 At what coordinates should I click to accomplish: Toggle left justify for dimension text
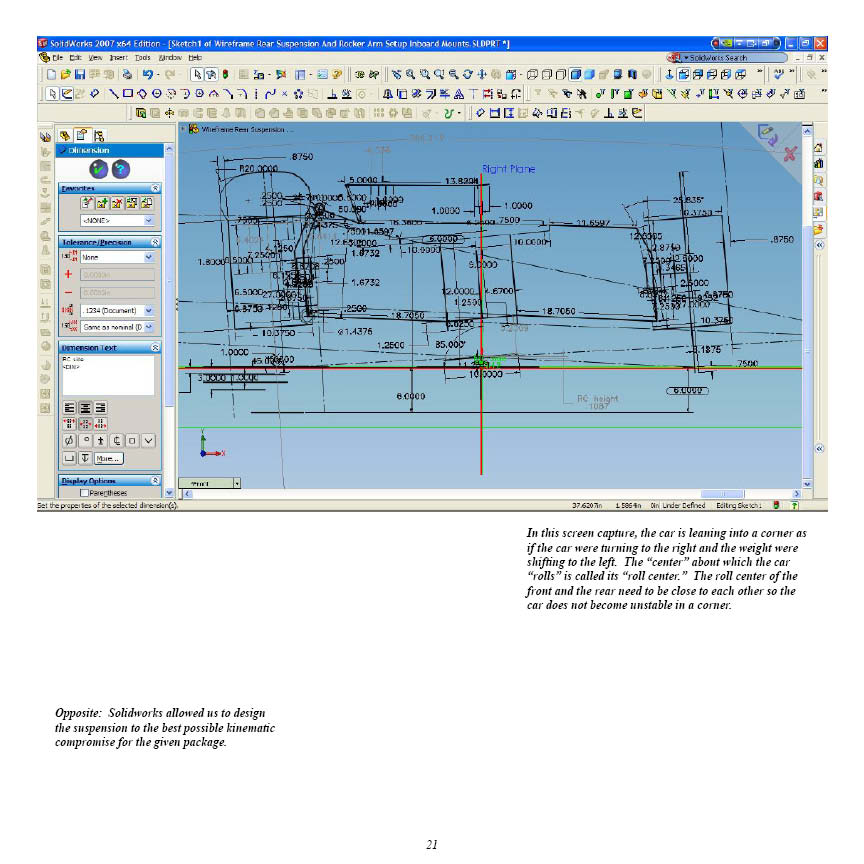tap(69, 407)
